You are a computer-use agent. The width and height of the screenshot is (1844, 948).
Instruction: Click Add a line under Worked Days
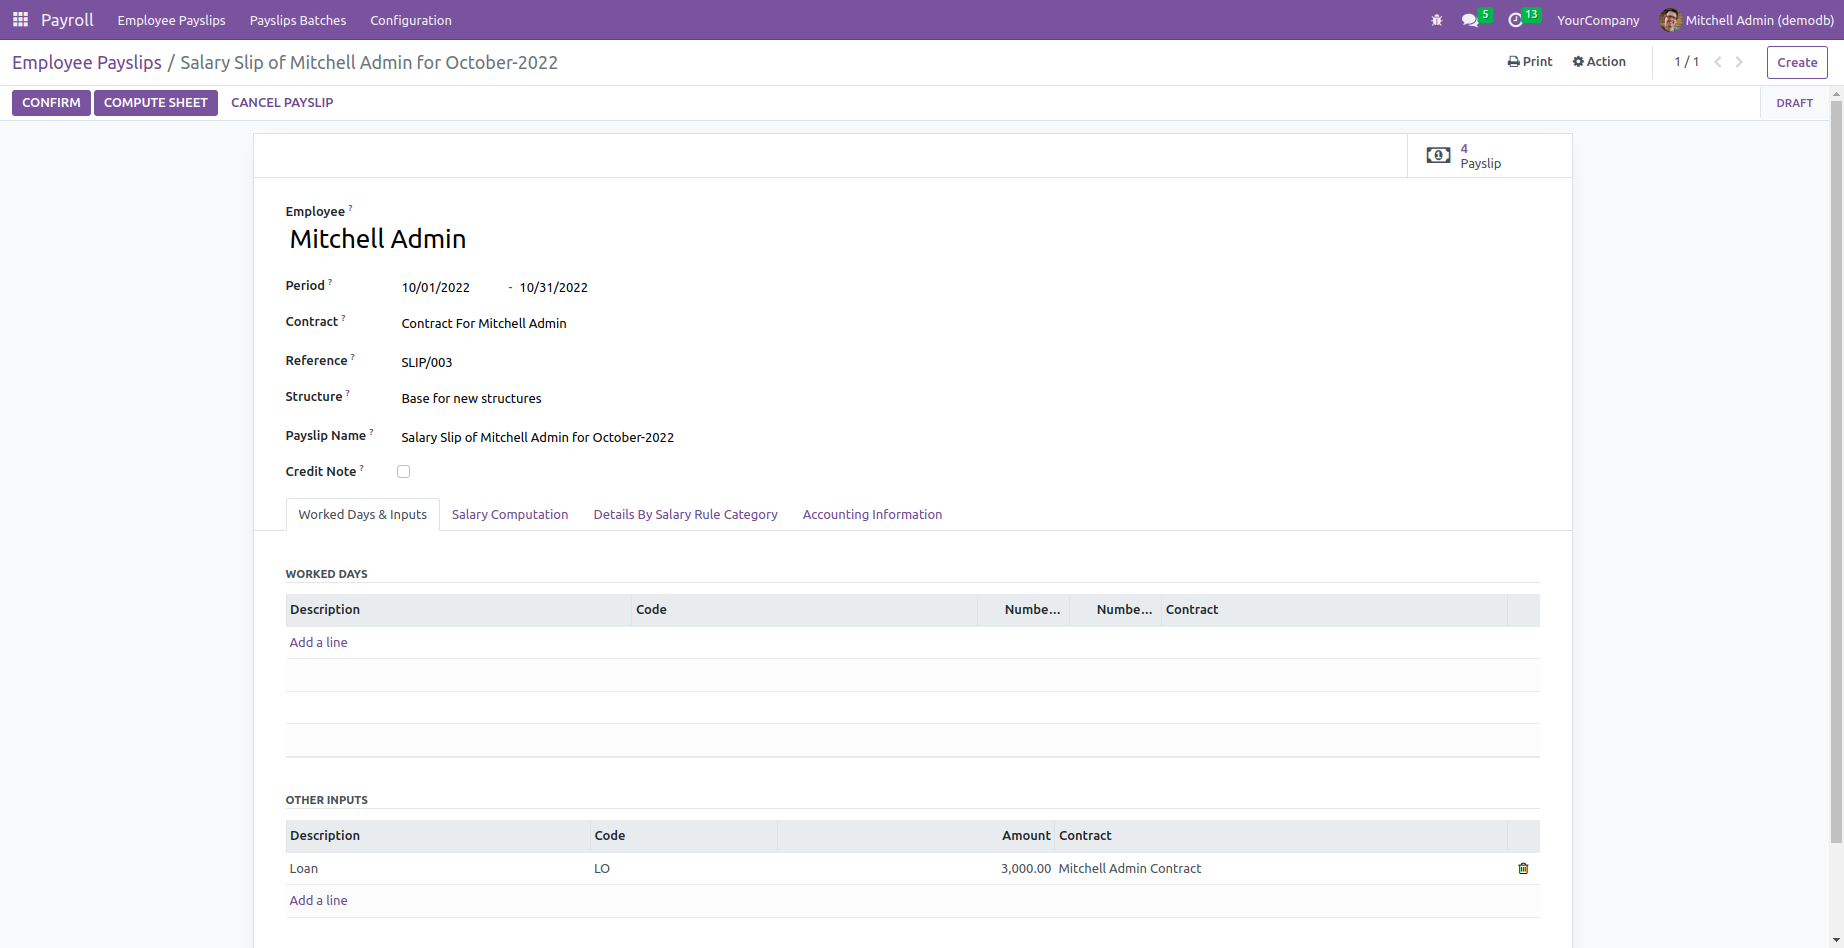(318, 642)
